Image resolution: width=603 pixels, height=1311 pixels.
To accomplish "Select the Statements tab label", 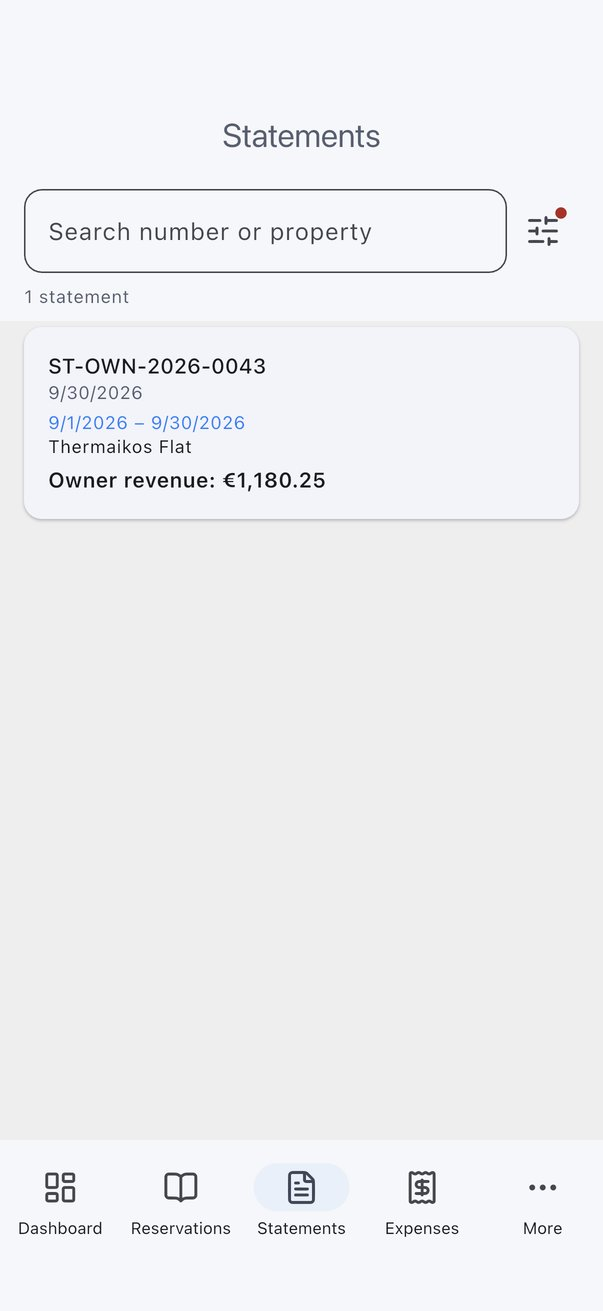I will pos(301,1228).
